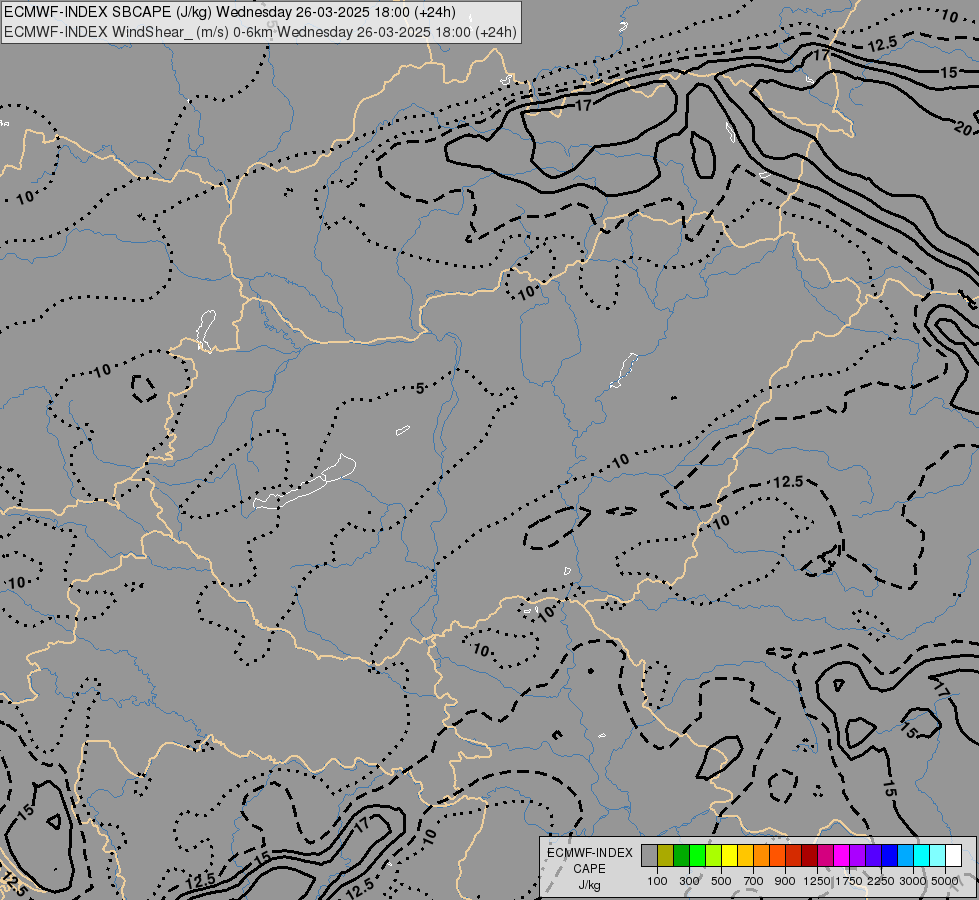Screen dimensions: 979x900
Task: Click the 900 value on the legend scale
Action: [x=785, y=881]
